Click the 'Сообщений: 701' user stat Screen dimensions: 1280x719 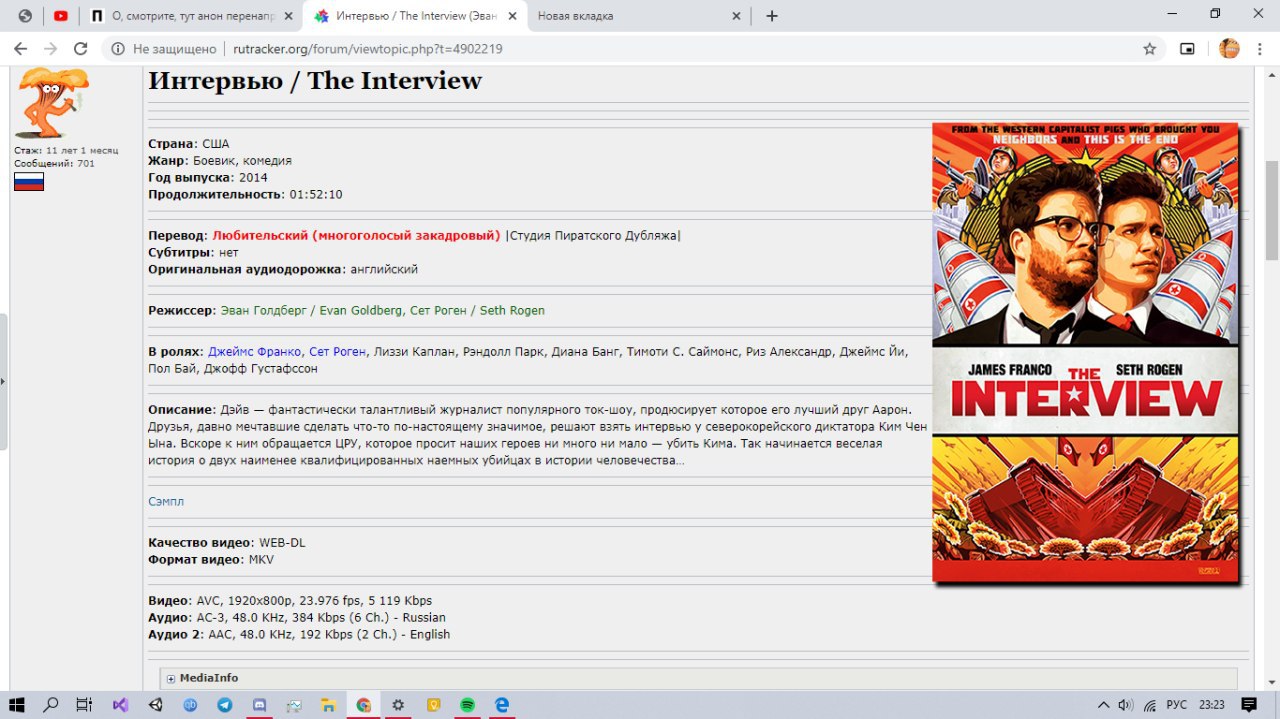[54, 163]
